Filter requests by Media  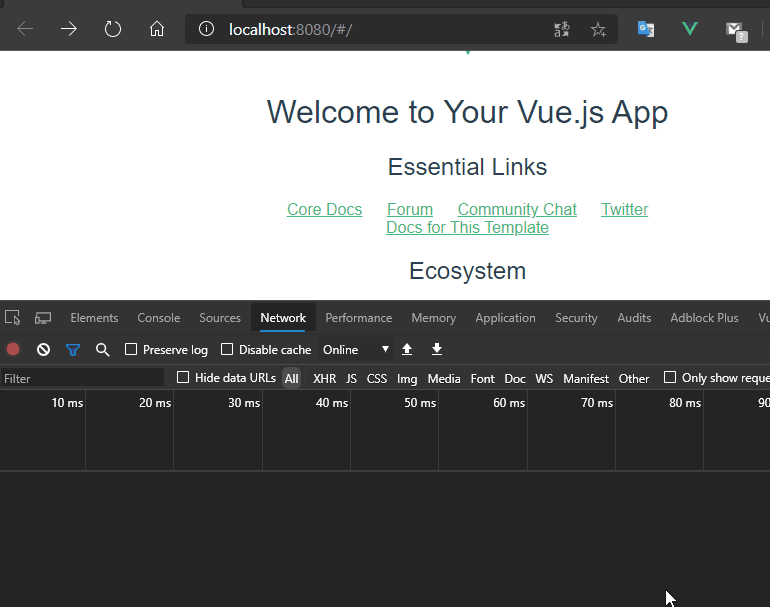(x=444, y=379)
